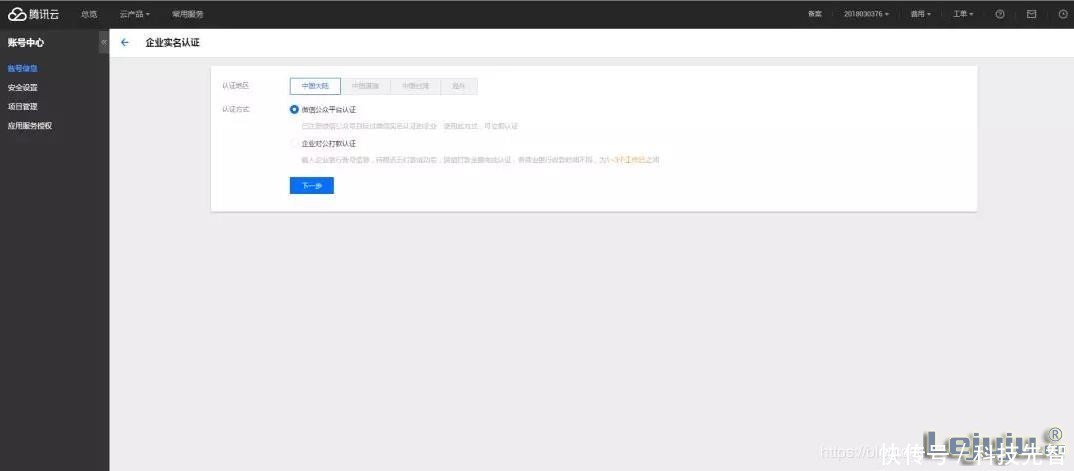Click the Tencent Cloud logo

33,14
